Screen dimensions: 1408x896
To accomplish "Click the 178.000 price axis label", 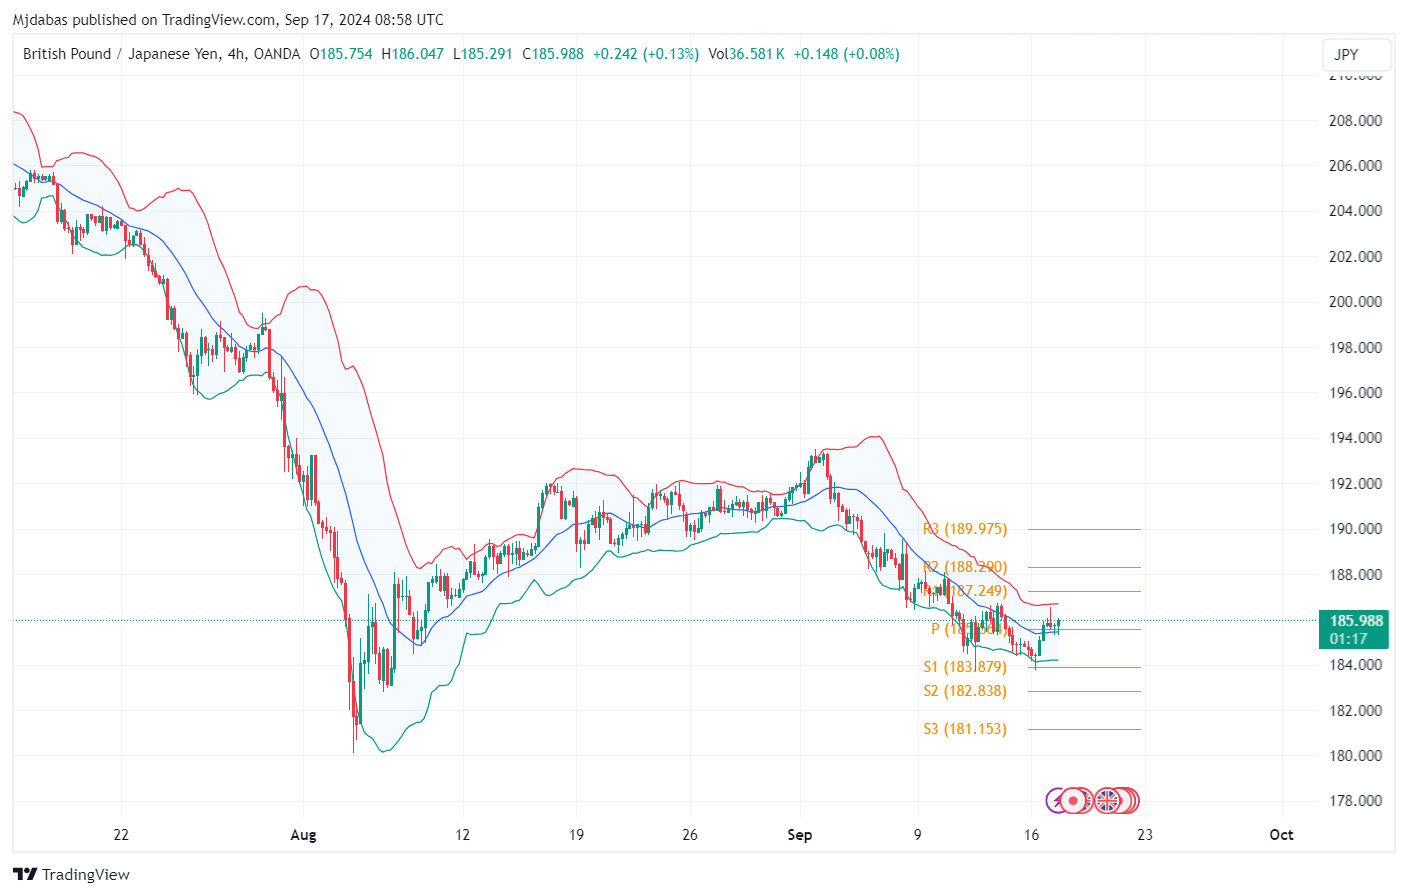I will pyautogui.click(x=1355, y=801).
